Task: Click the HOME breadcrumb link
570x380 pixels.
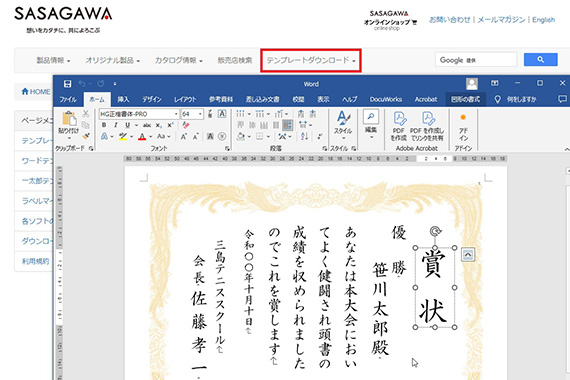Action: click(x=36, y=91)
